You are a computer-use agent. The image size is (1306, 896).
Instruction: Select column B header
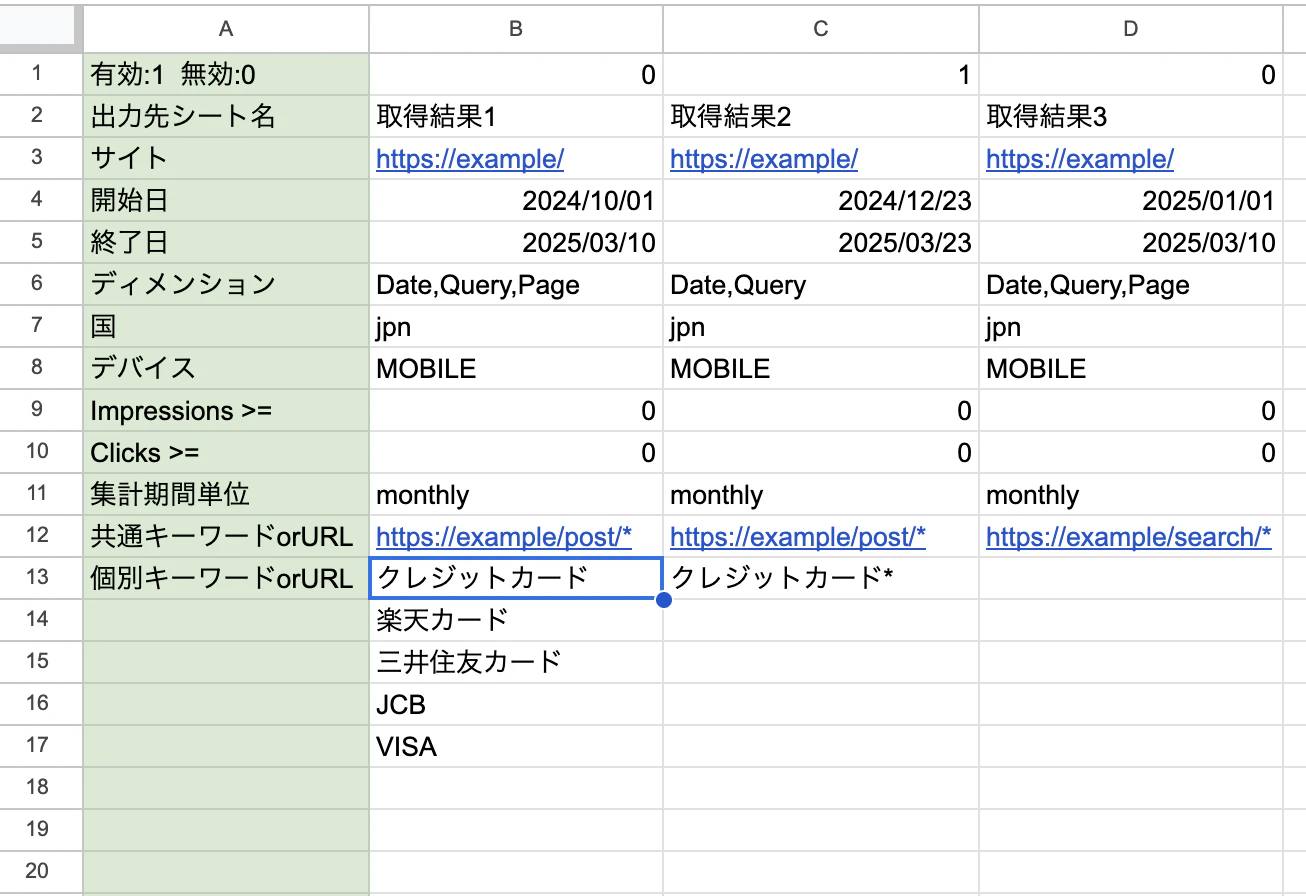tap(516, 28)
